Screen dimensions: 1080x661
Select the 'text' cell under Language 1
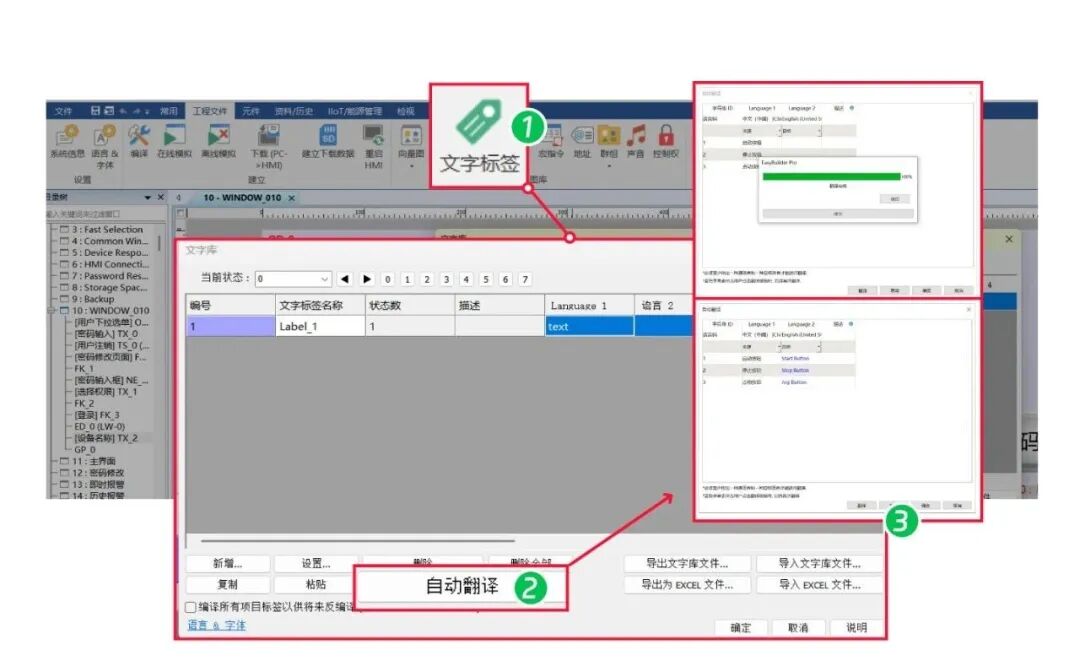(589, 326)
